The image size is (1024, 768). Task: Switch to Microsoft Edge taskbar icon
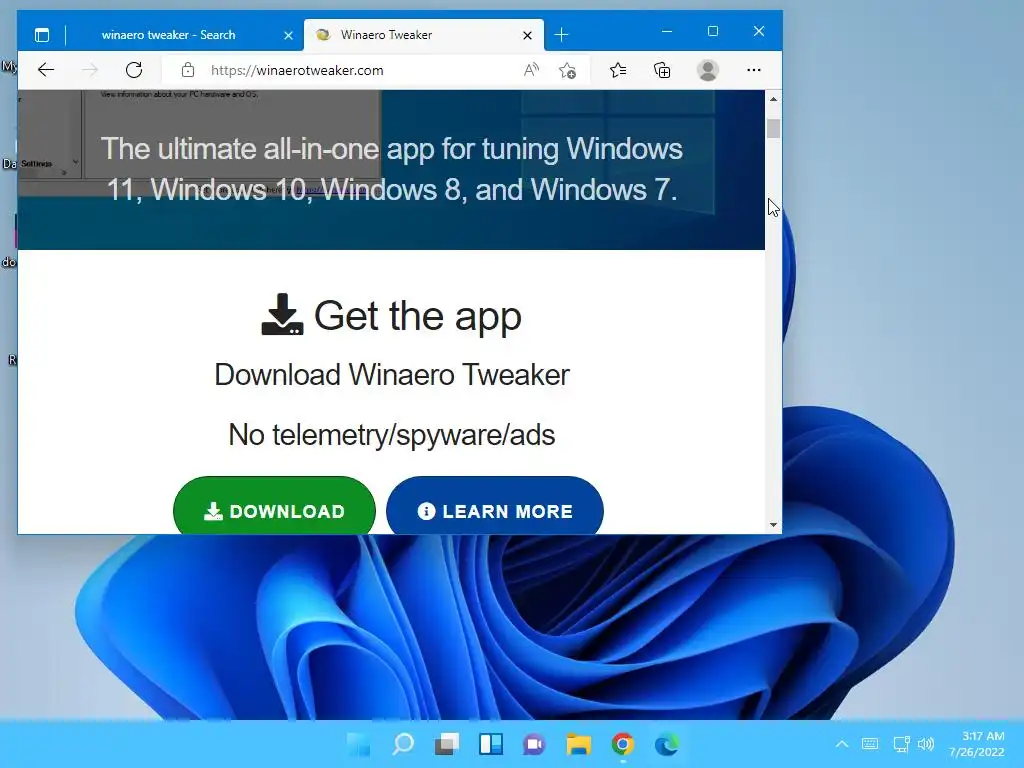pyautogui.click(x=667, y=744)
